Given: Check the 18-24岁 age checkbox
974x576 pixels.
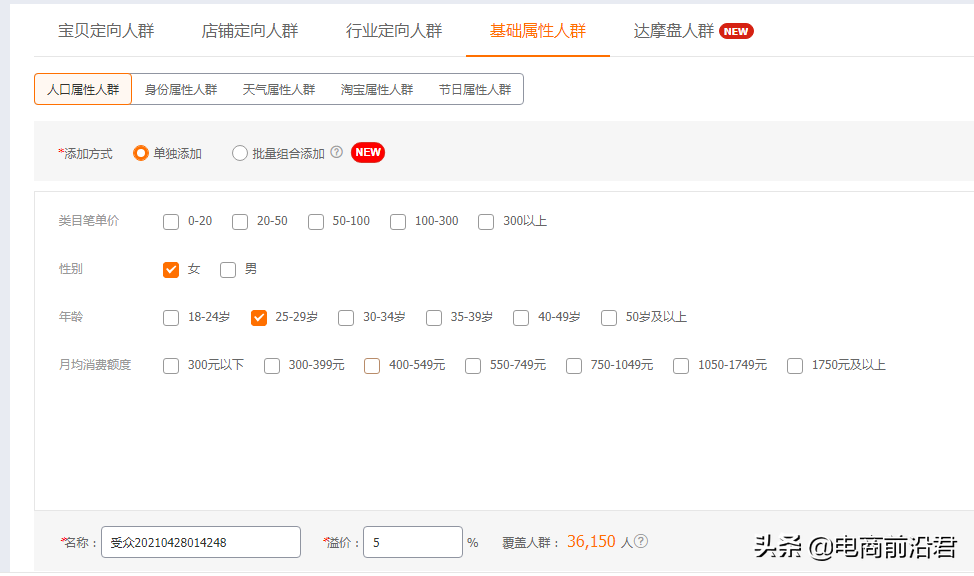Looking at the screenshot, I should (x=171, y=317).
